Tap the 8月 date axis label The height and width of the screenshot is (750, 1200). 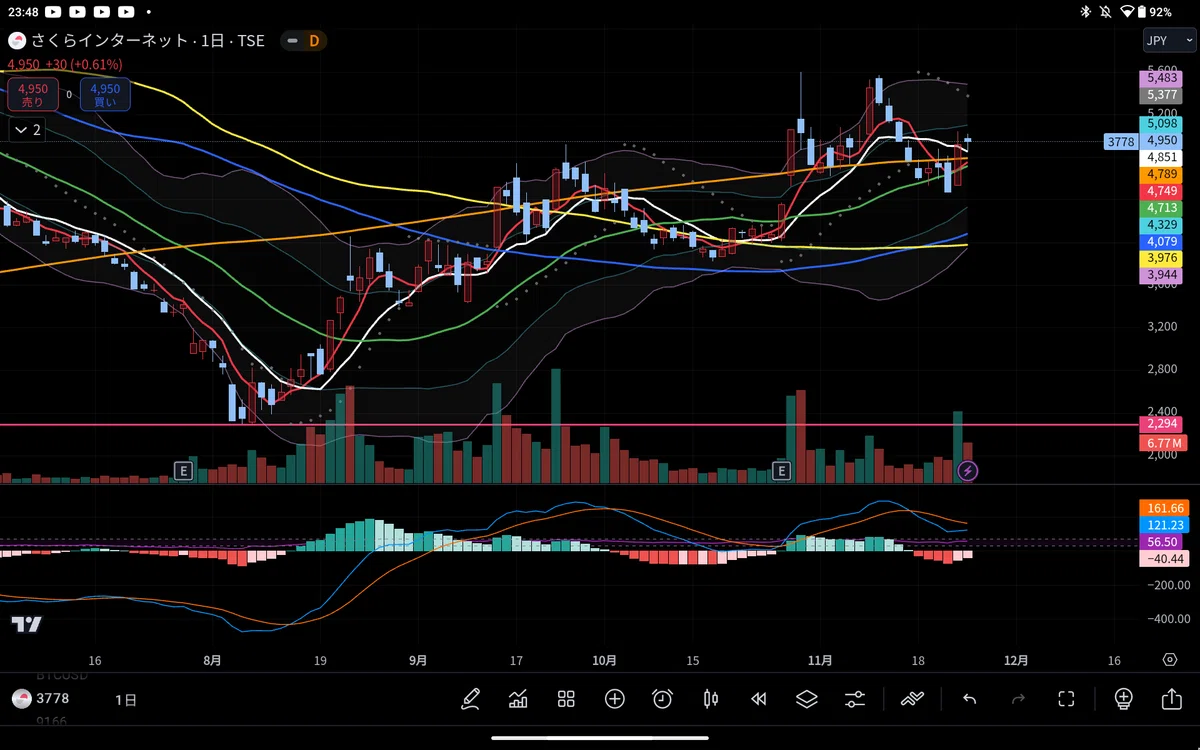click(x=212, y=660)
